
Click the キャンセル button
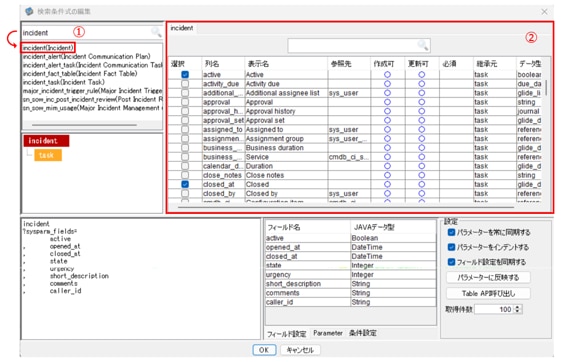pos(300,350)
